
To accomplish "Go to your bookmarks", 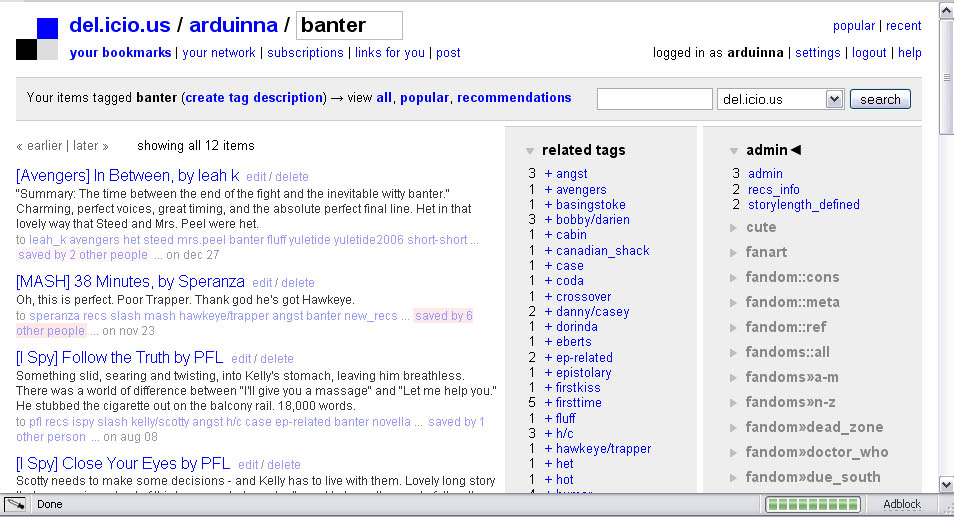I will click(120, 53).
